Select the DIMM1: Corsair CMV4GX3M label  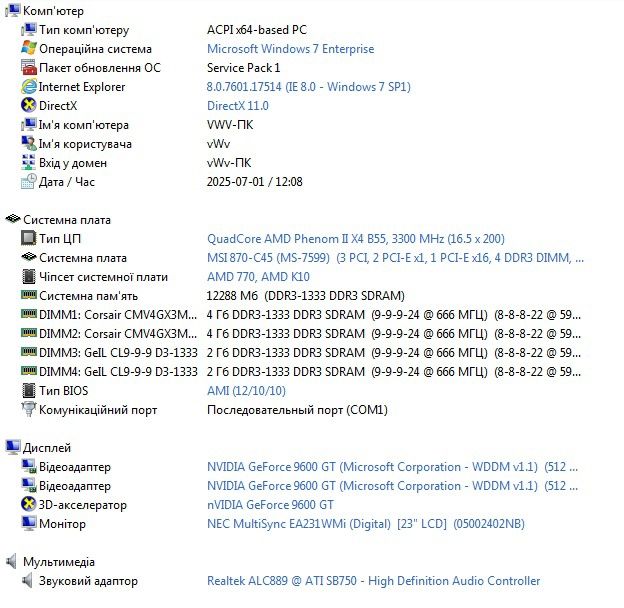tap(118, 314)
